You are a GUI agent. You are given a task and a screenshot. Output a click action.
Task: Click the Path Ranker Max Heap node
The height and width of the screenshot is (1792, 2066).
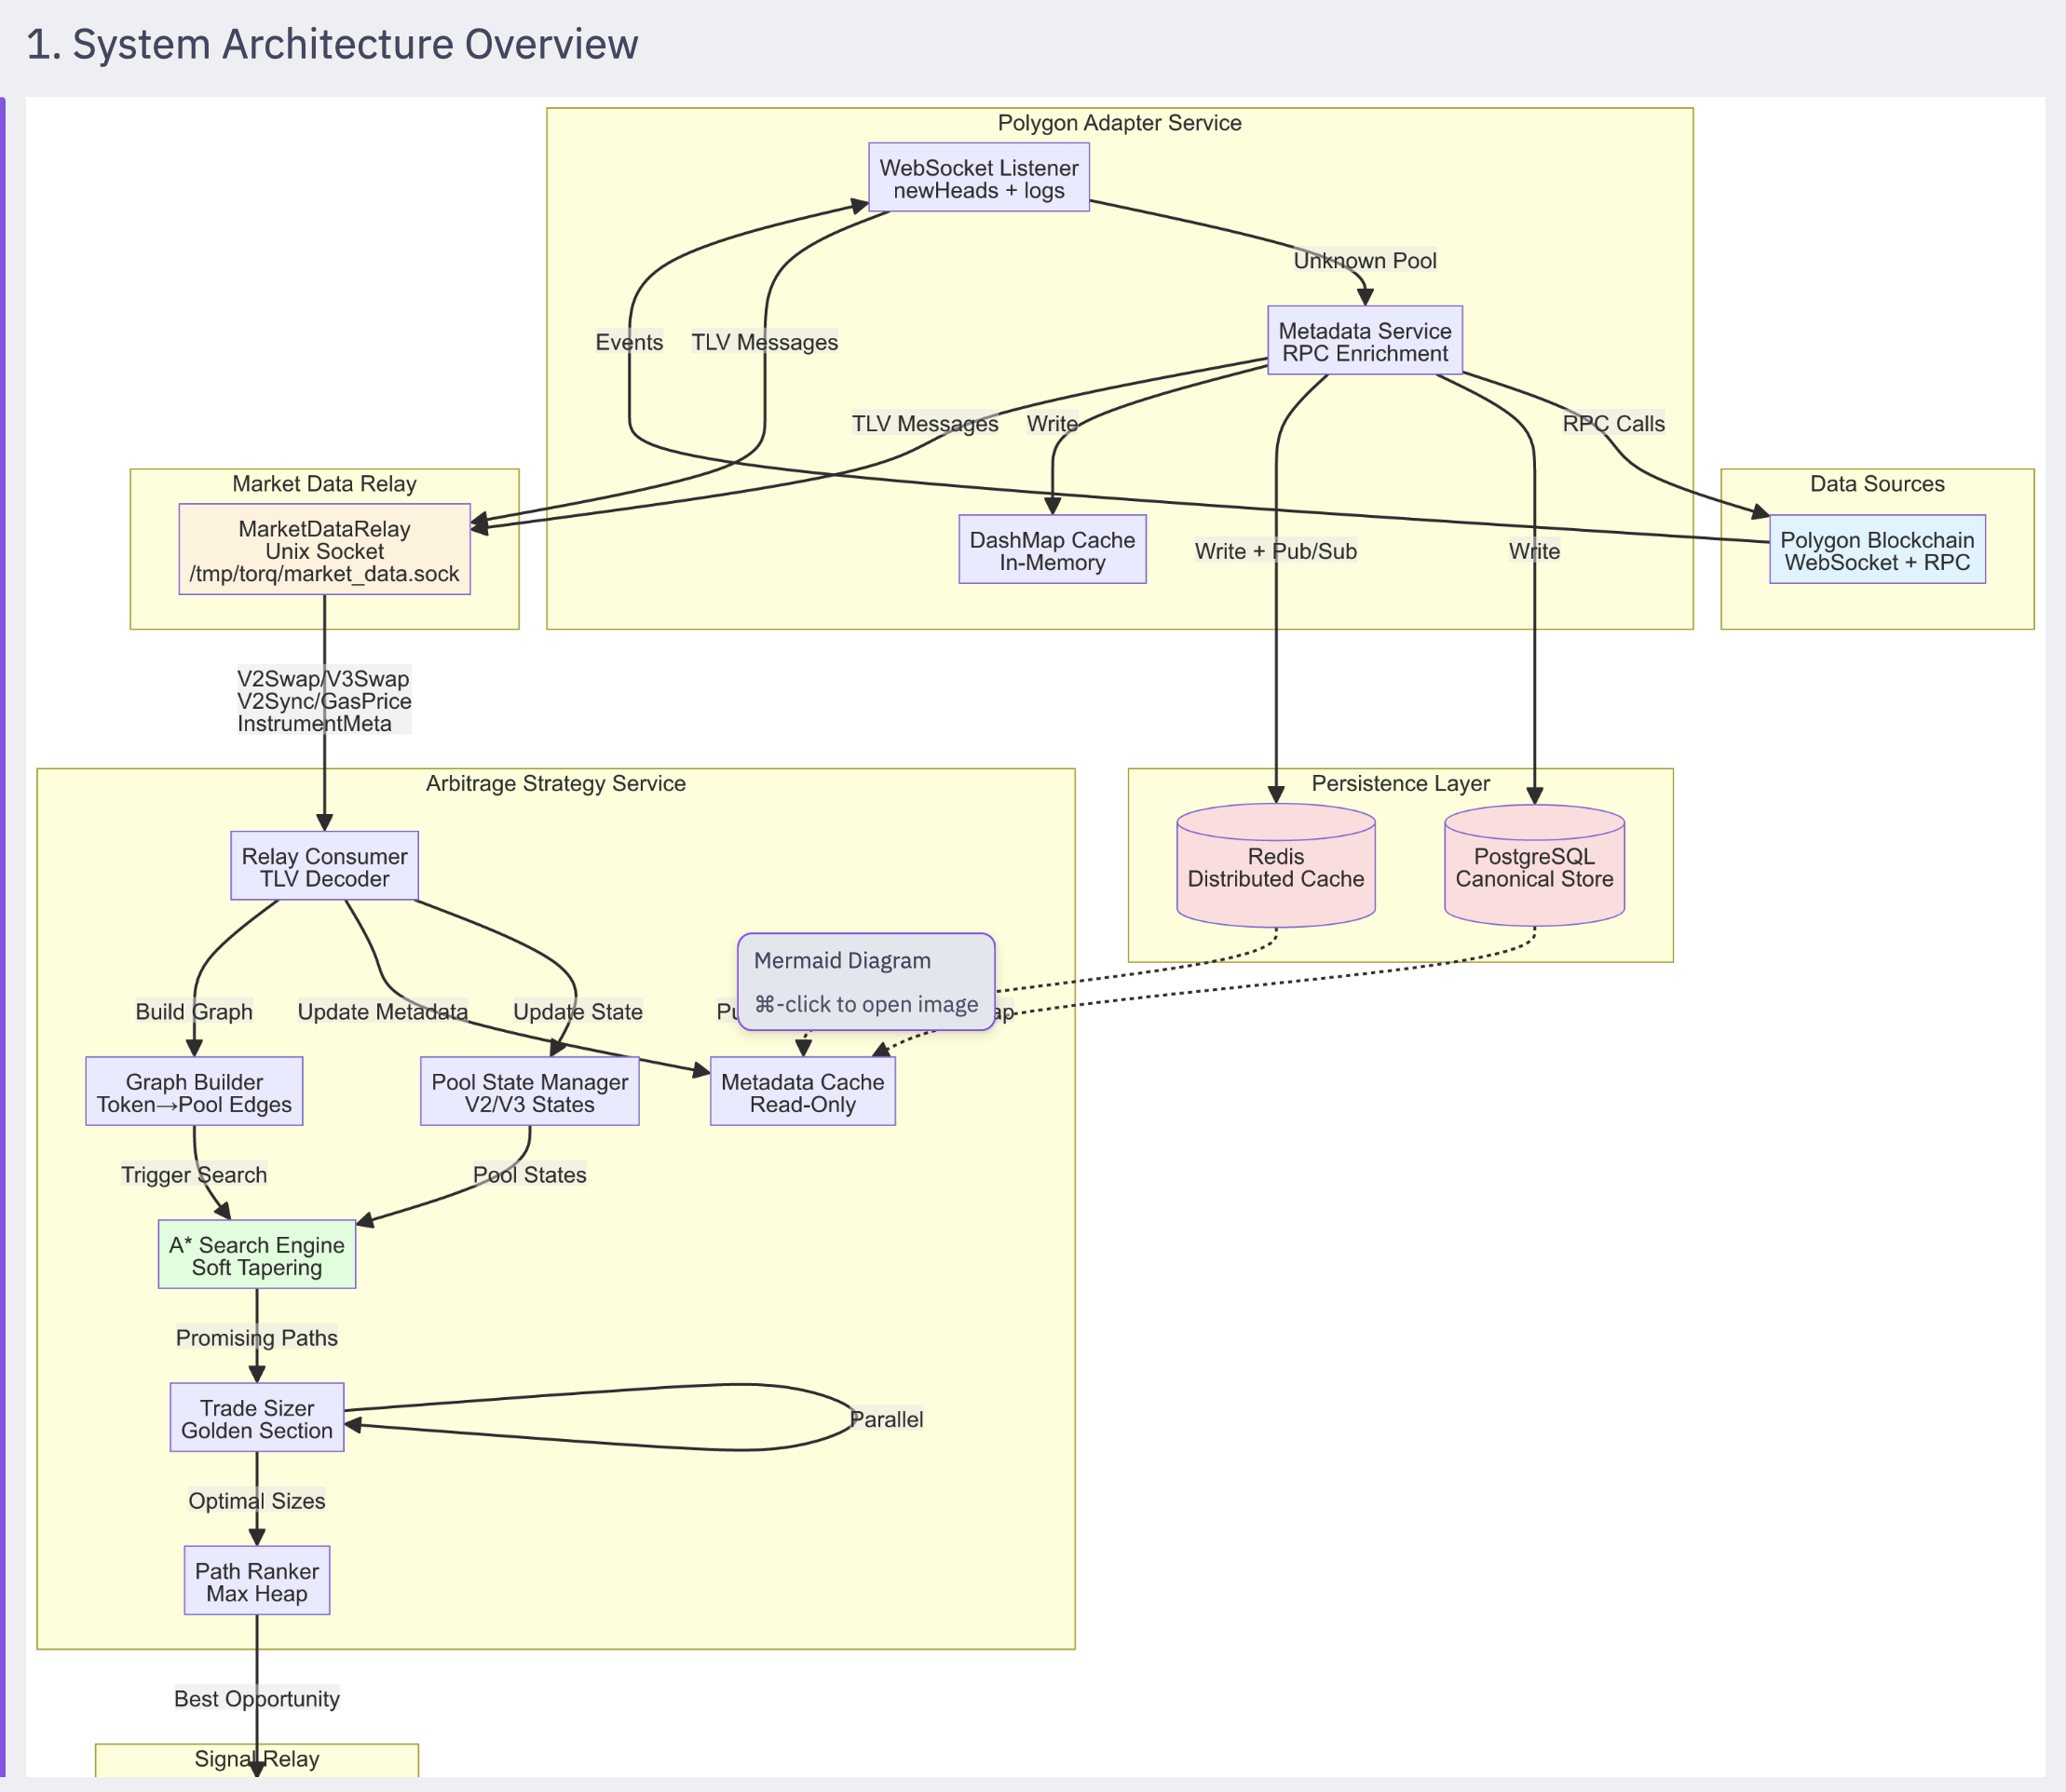[257, 1581]
